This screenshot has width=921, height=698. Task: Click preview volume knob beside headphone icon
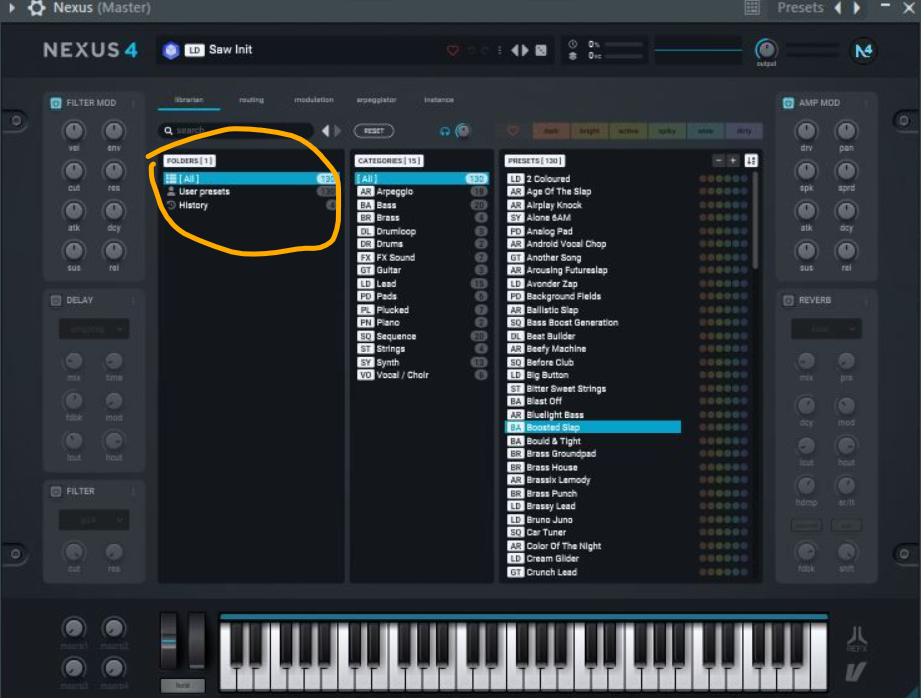point(463,130)
